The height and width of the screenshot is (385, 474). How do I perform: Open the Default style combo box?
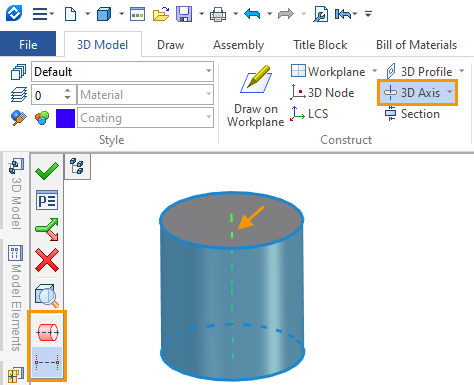[x=122, y=71]
